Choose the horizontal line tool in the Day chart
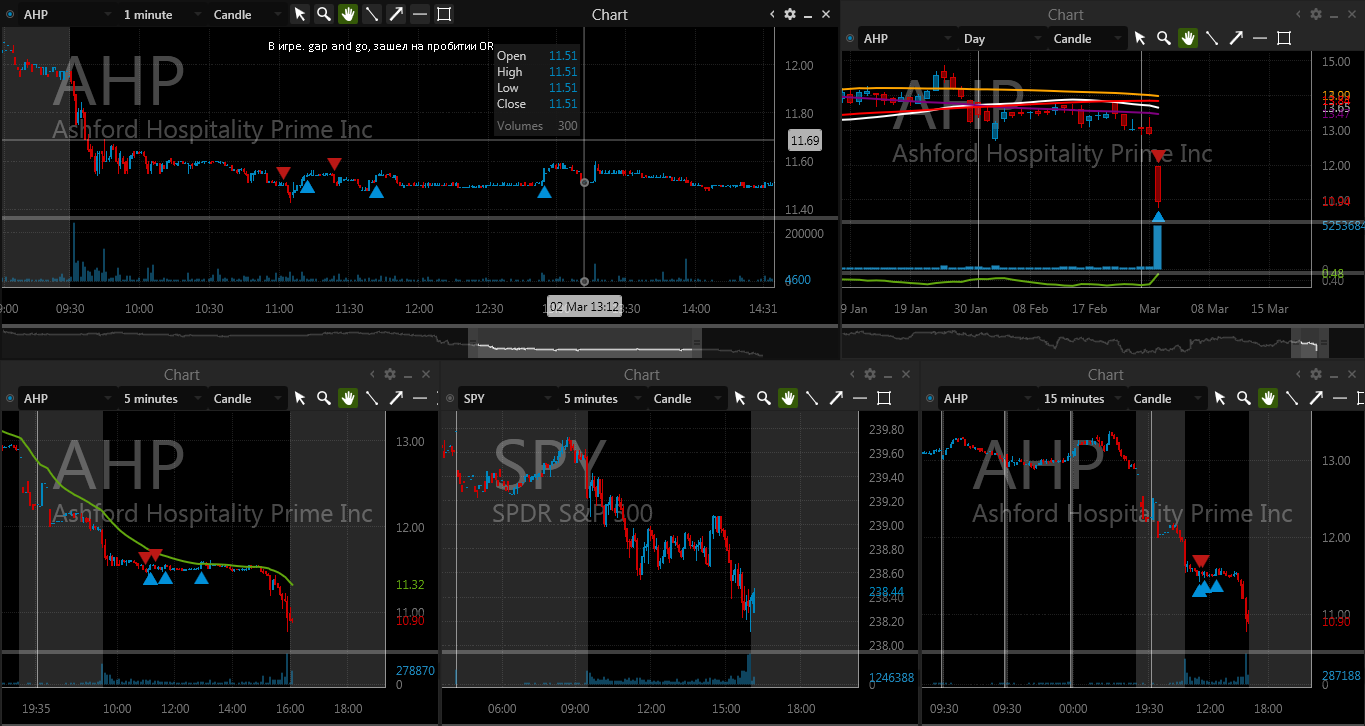1365x726 pixels. [1260, 38]
